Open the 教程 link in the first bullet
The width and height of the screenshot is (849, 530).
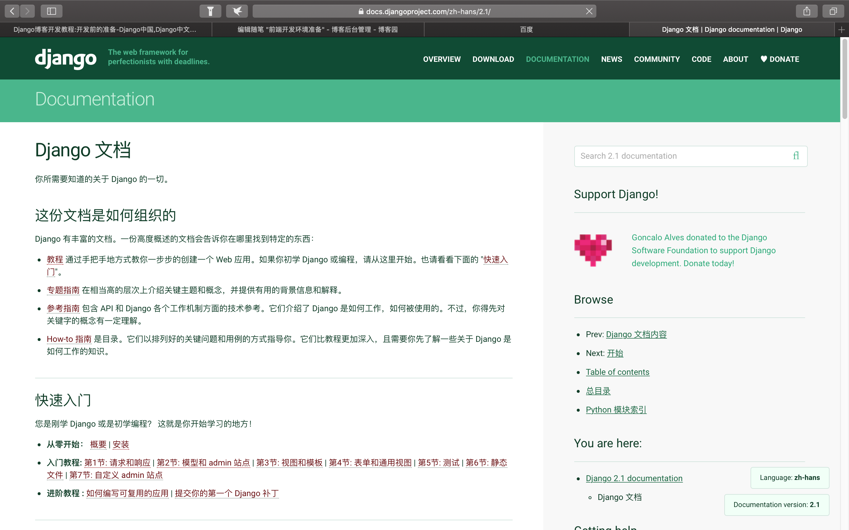click(55, 259)
